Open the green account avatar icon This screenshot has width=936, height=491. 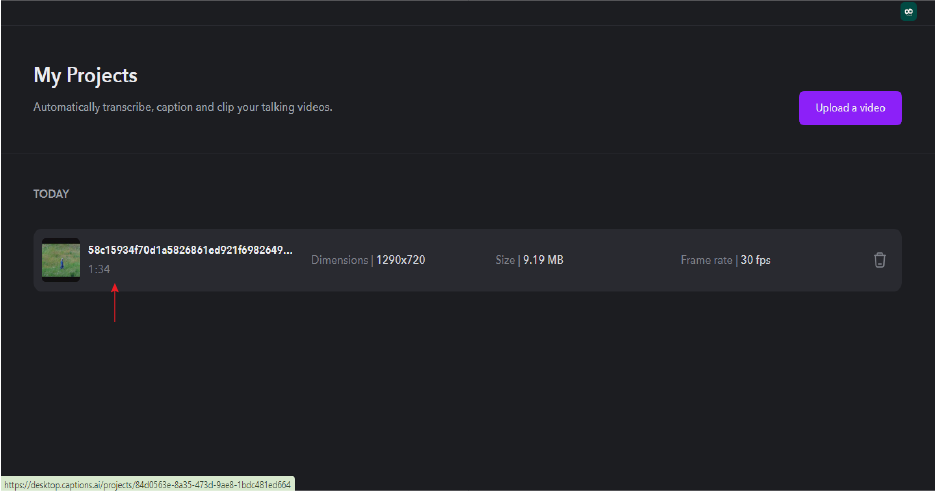tap(908, 12)
